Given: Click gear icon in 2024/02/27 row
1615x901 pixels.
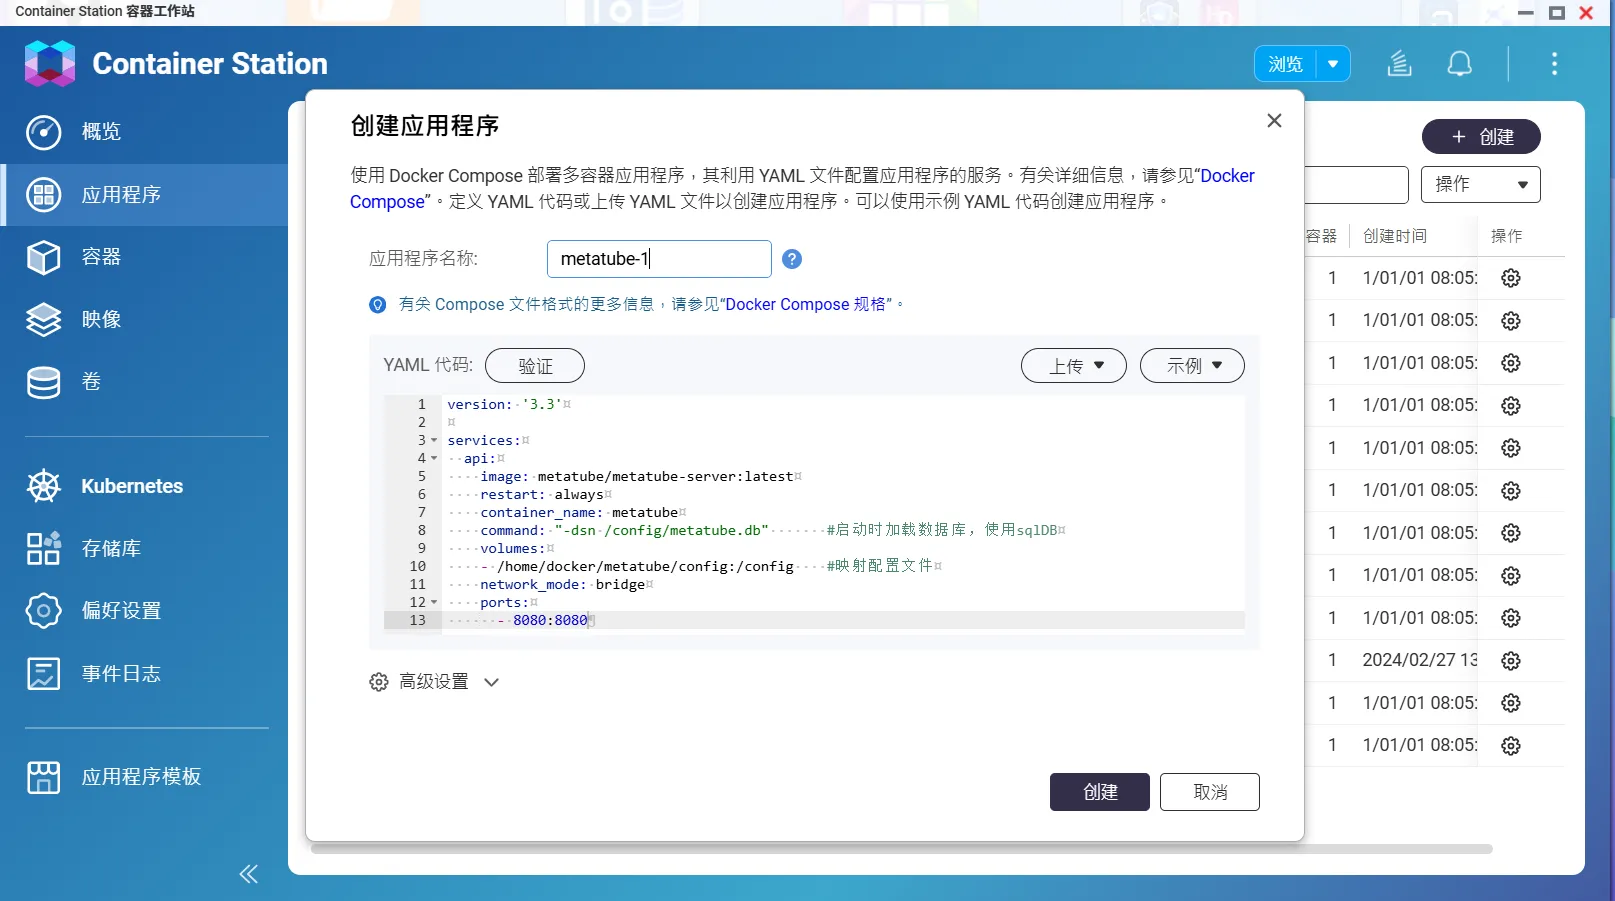Looking at the screenshot, I should (x=1511, y=661).
